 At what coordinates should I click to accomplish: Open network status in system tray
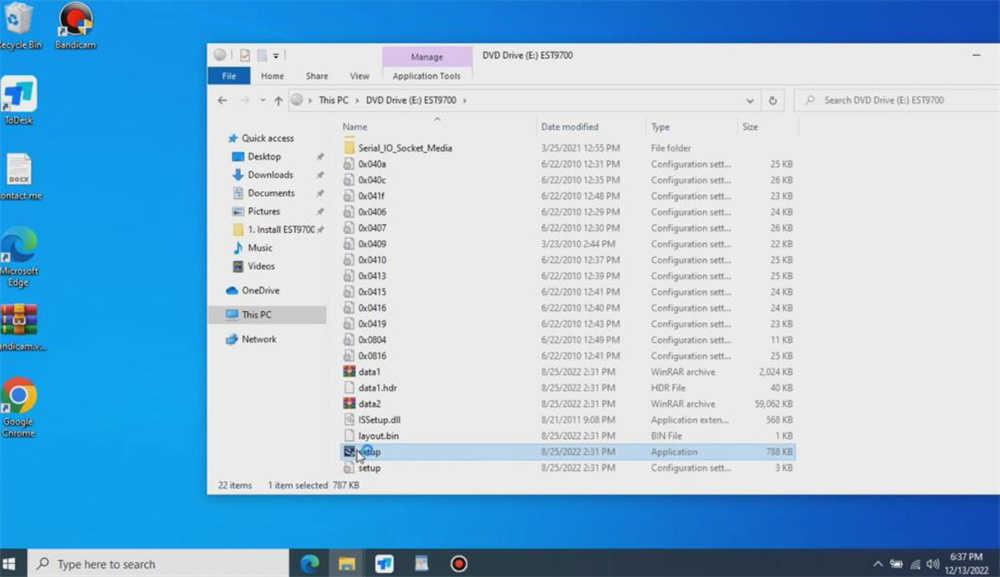[915, 564]
